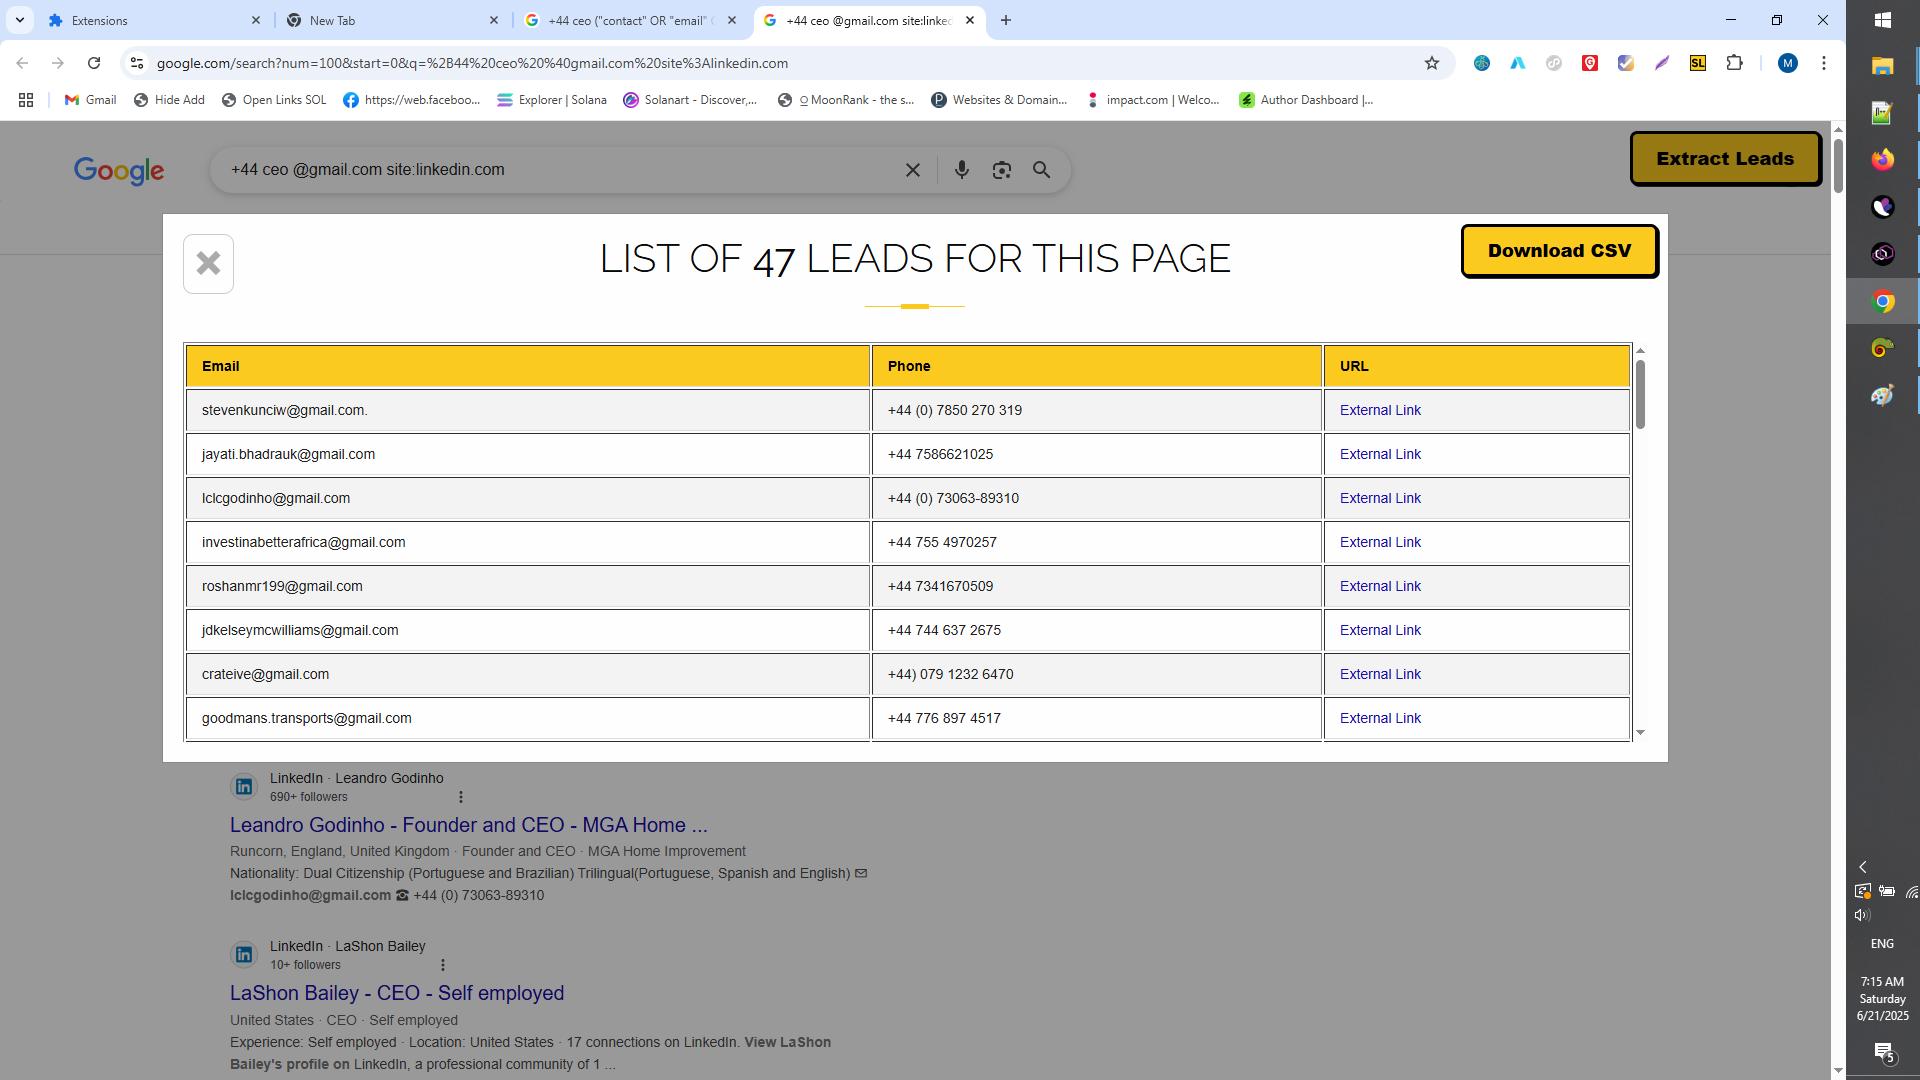Close the leads list popup
1920x1080 pixels.
click(x=208, y=264)
